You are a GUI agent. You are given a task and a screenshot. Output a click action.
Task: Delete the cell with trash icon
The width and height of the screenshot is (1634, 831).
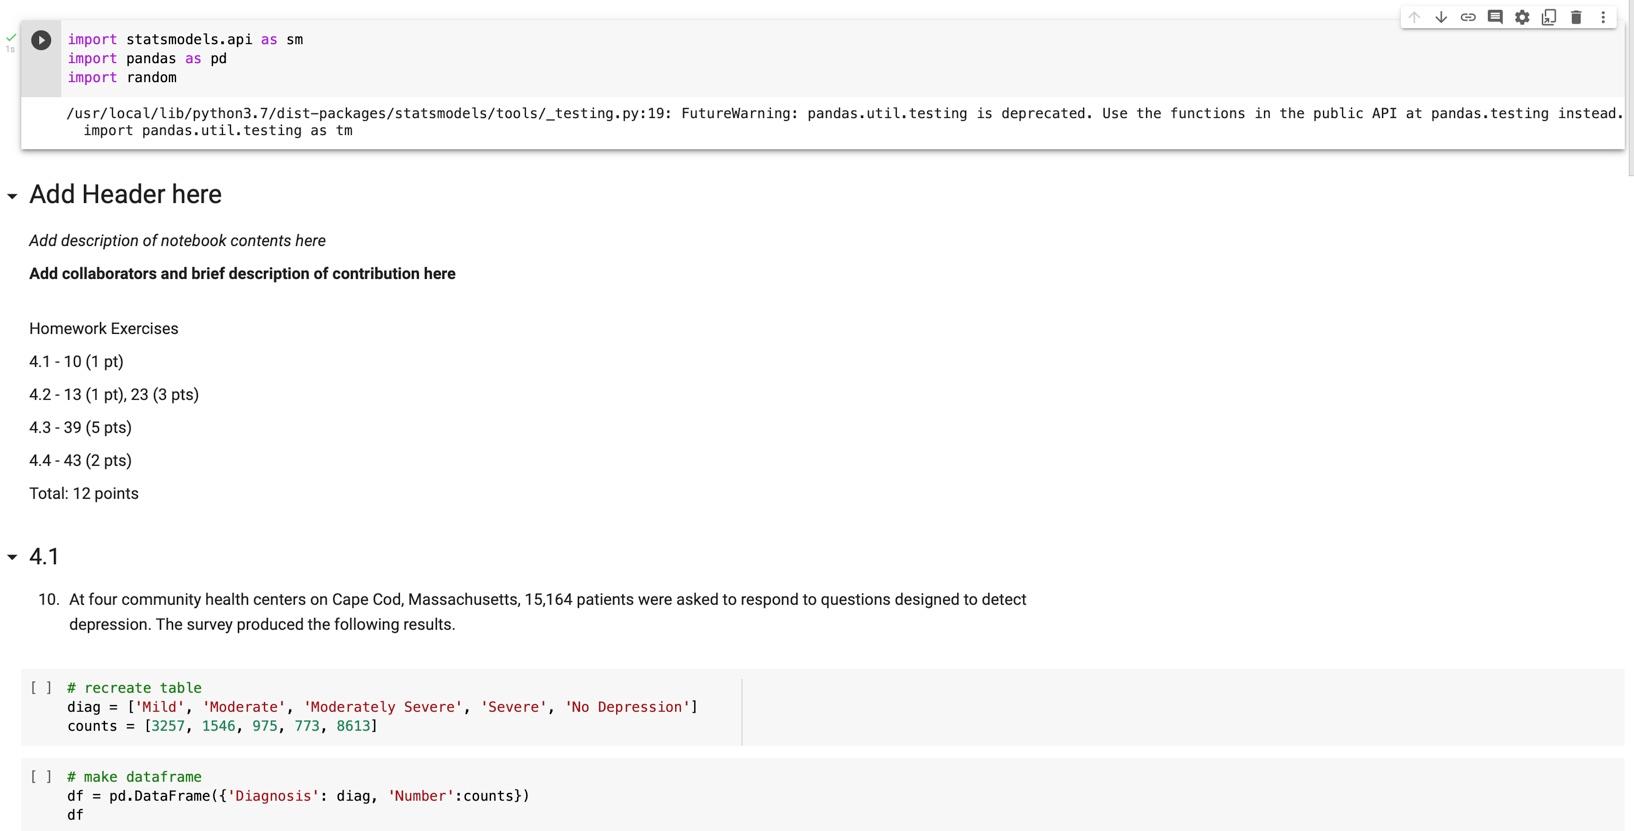(1576, 17)
